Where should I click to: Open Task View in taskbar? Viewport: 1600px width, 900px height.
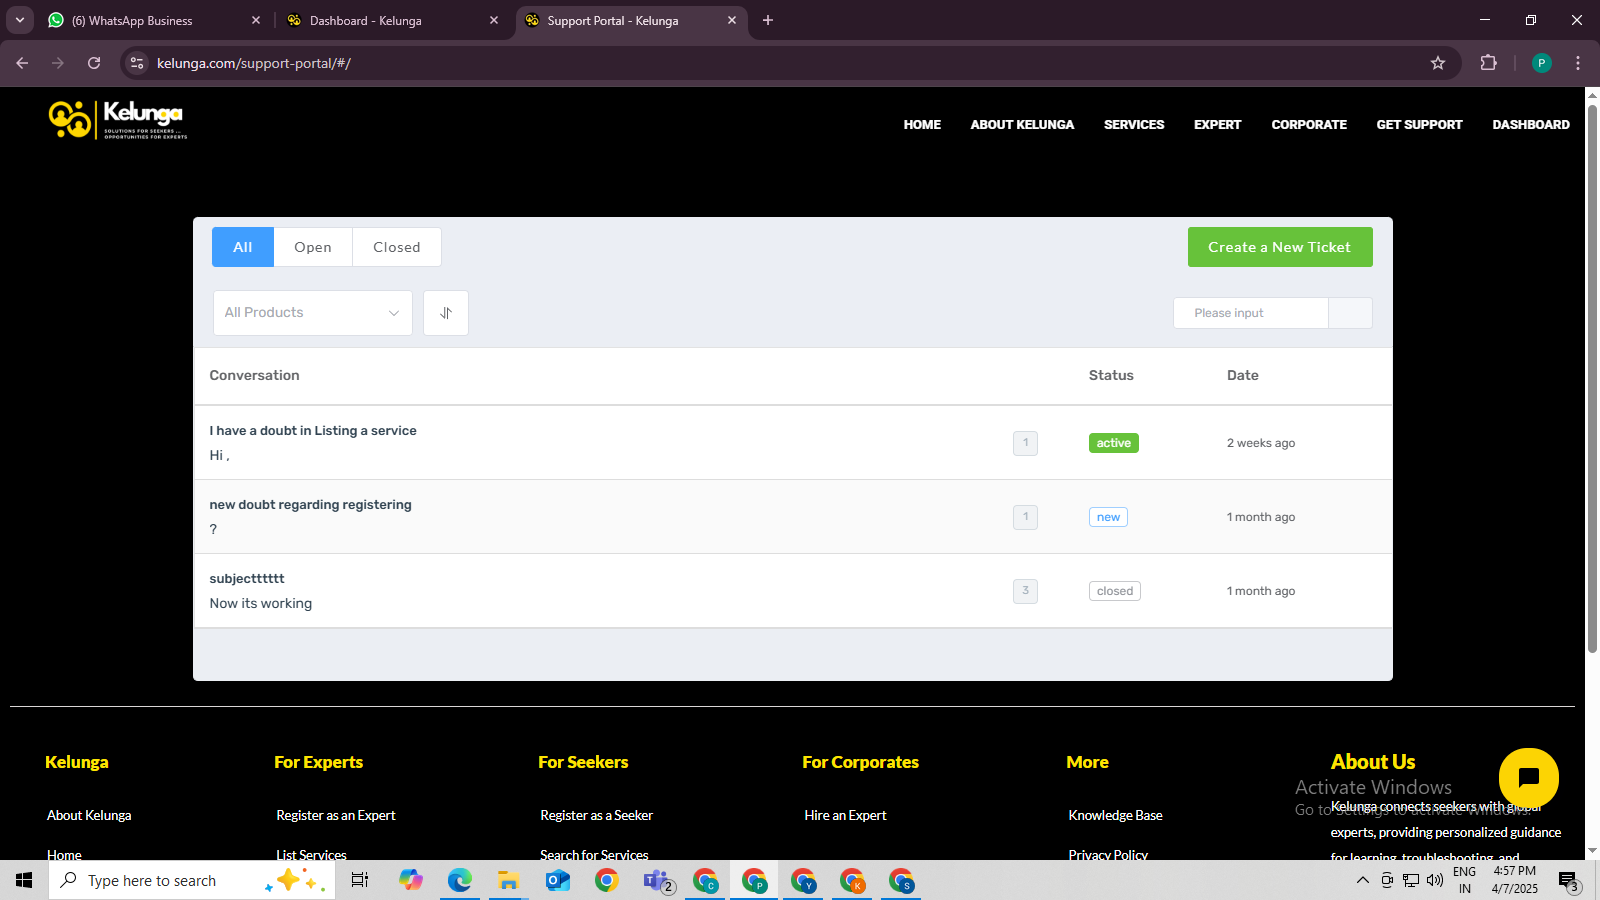[360, 880]
